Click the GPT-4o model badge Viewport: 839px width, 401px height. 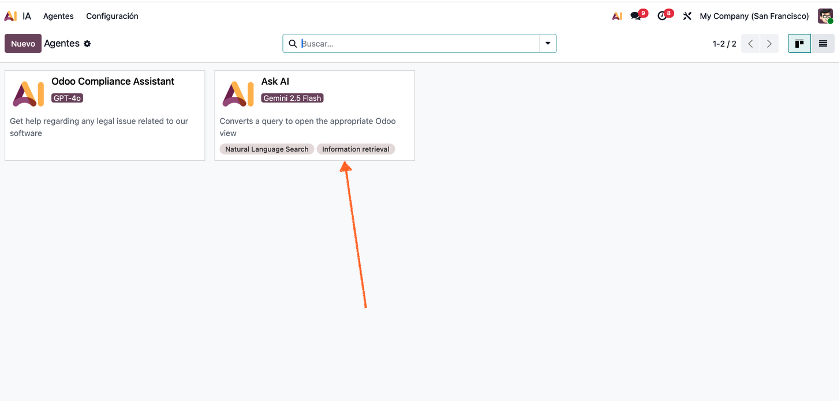click(x=67, y=98)
